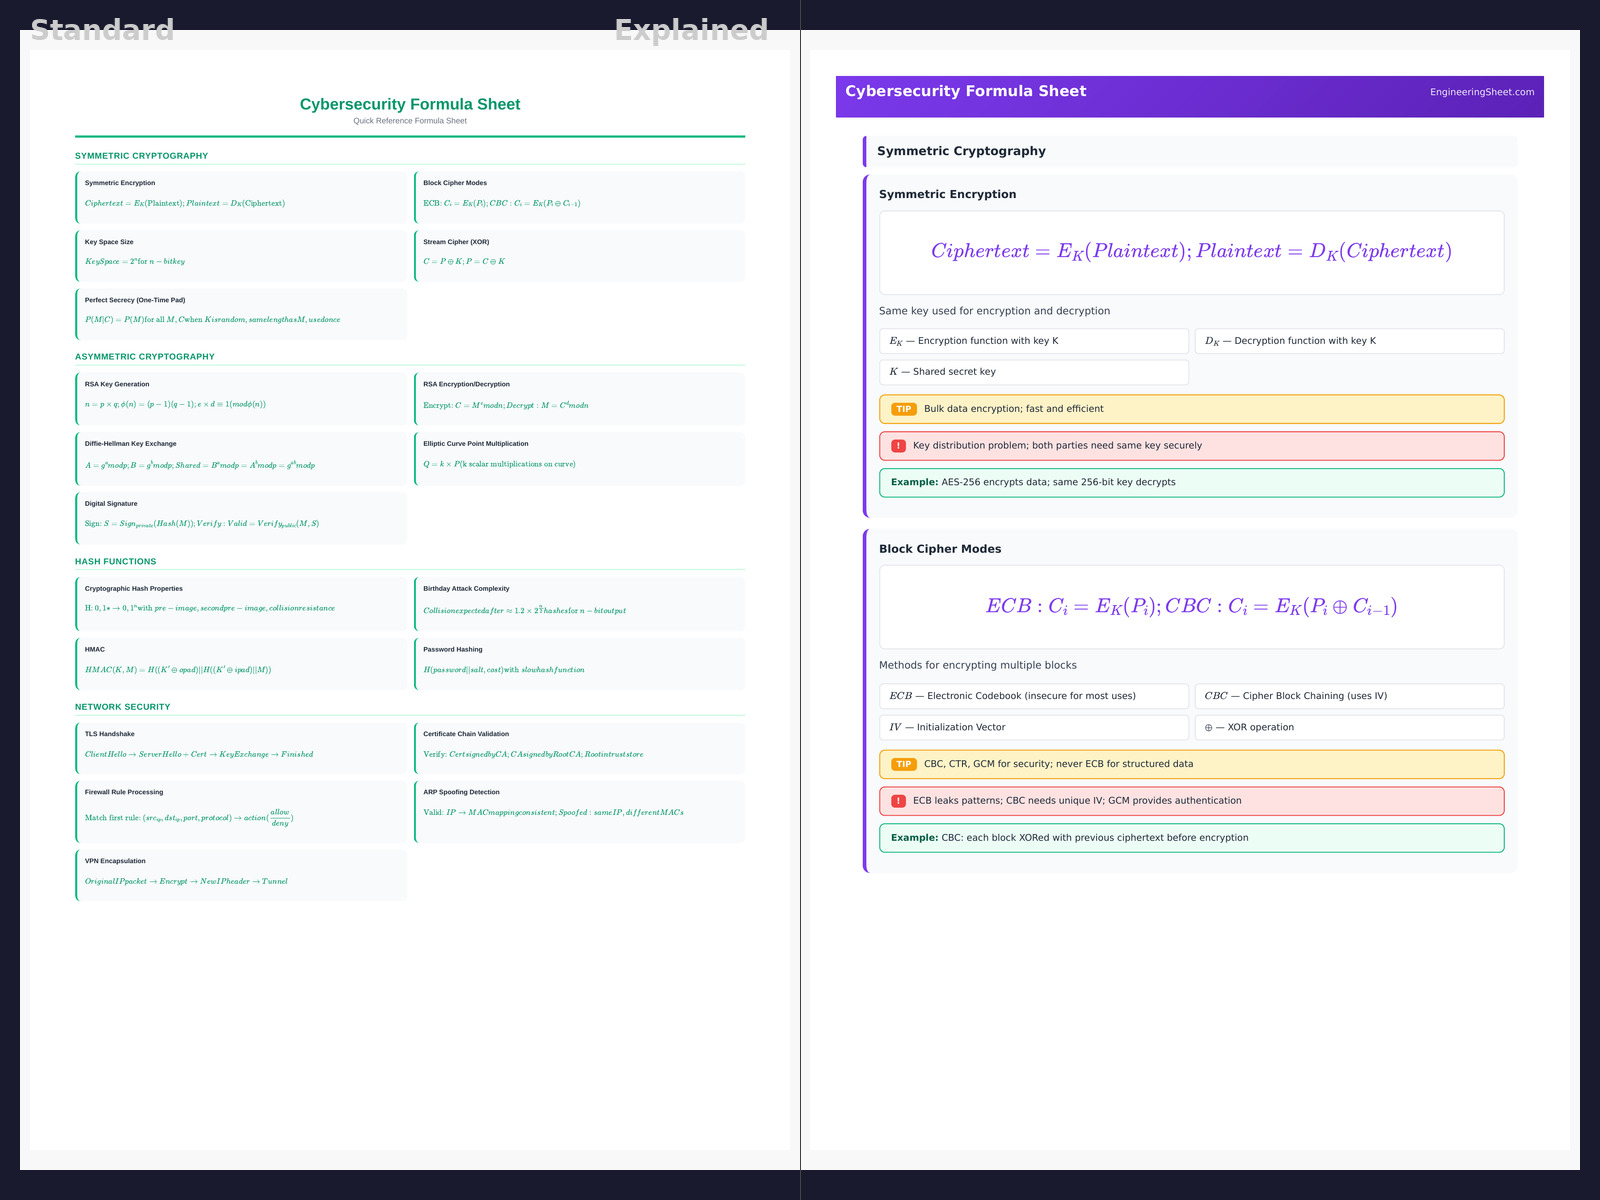Click the AES-256 example box
The width and height of the screenshot is (1600, 1200).
(1191, 482)
